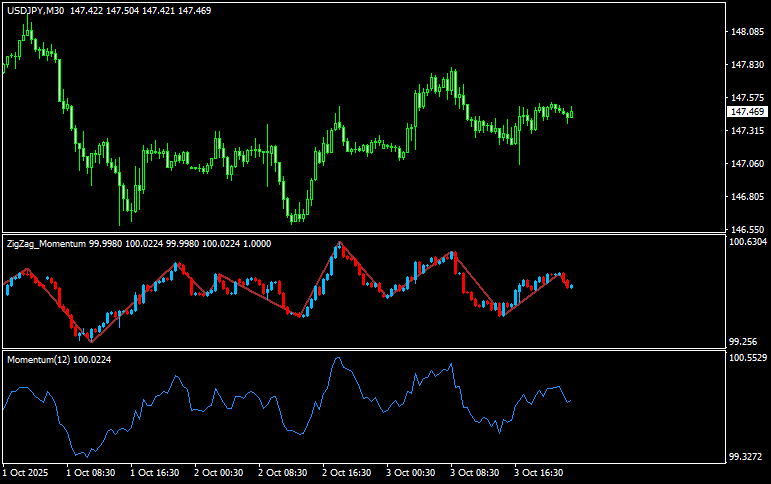Click the last green candle on main chart
771x484 pixels.
pyautogui.click(x=571, y=114)
